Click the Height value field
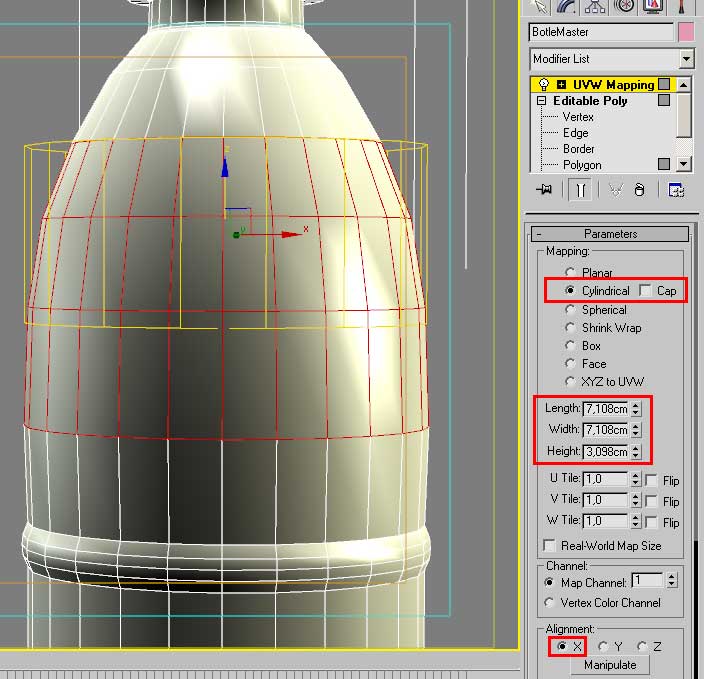Image resolution: width=704 pixels, height=679 pixels. (605, 451)
